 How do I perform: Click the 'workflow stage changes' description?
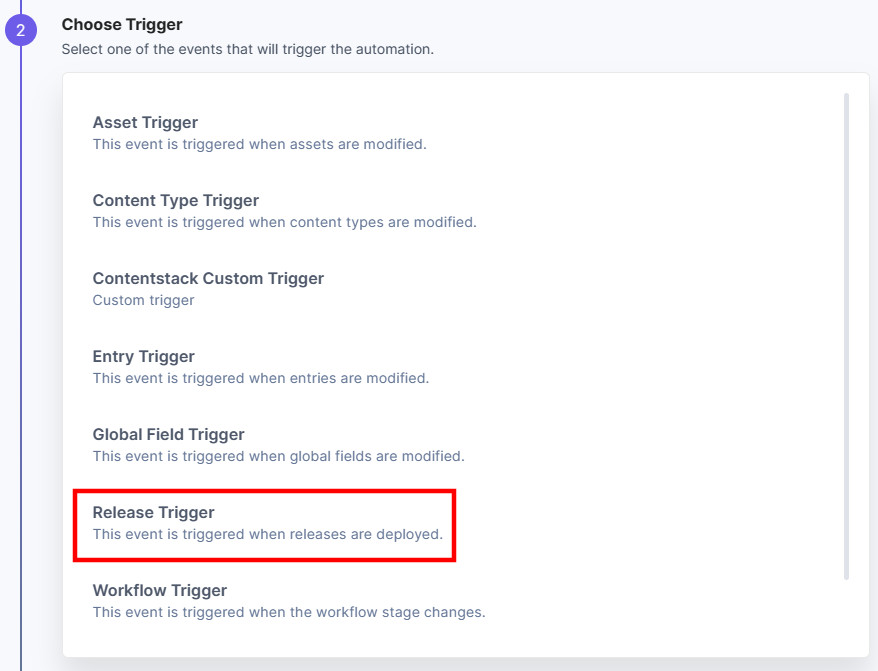(289, 612)
